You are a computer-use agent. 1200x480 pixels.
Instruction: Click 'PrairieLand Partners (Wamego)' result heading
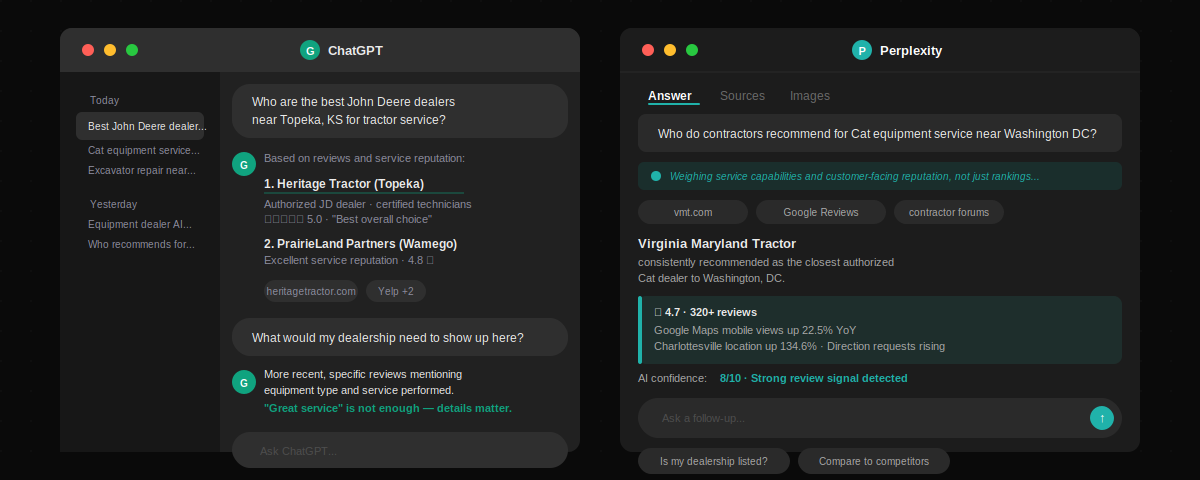(361, 243)
